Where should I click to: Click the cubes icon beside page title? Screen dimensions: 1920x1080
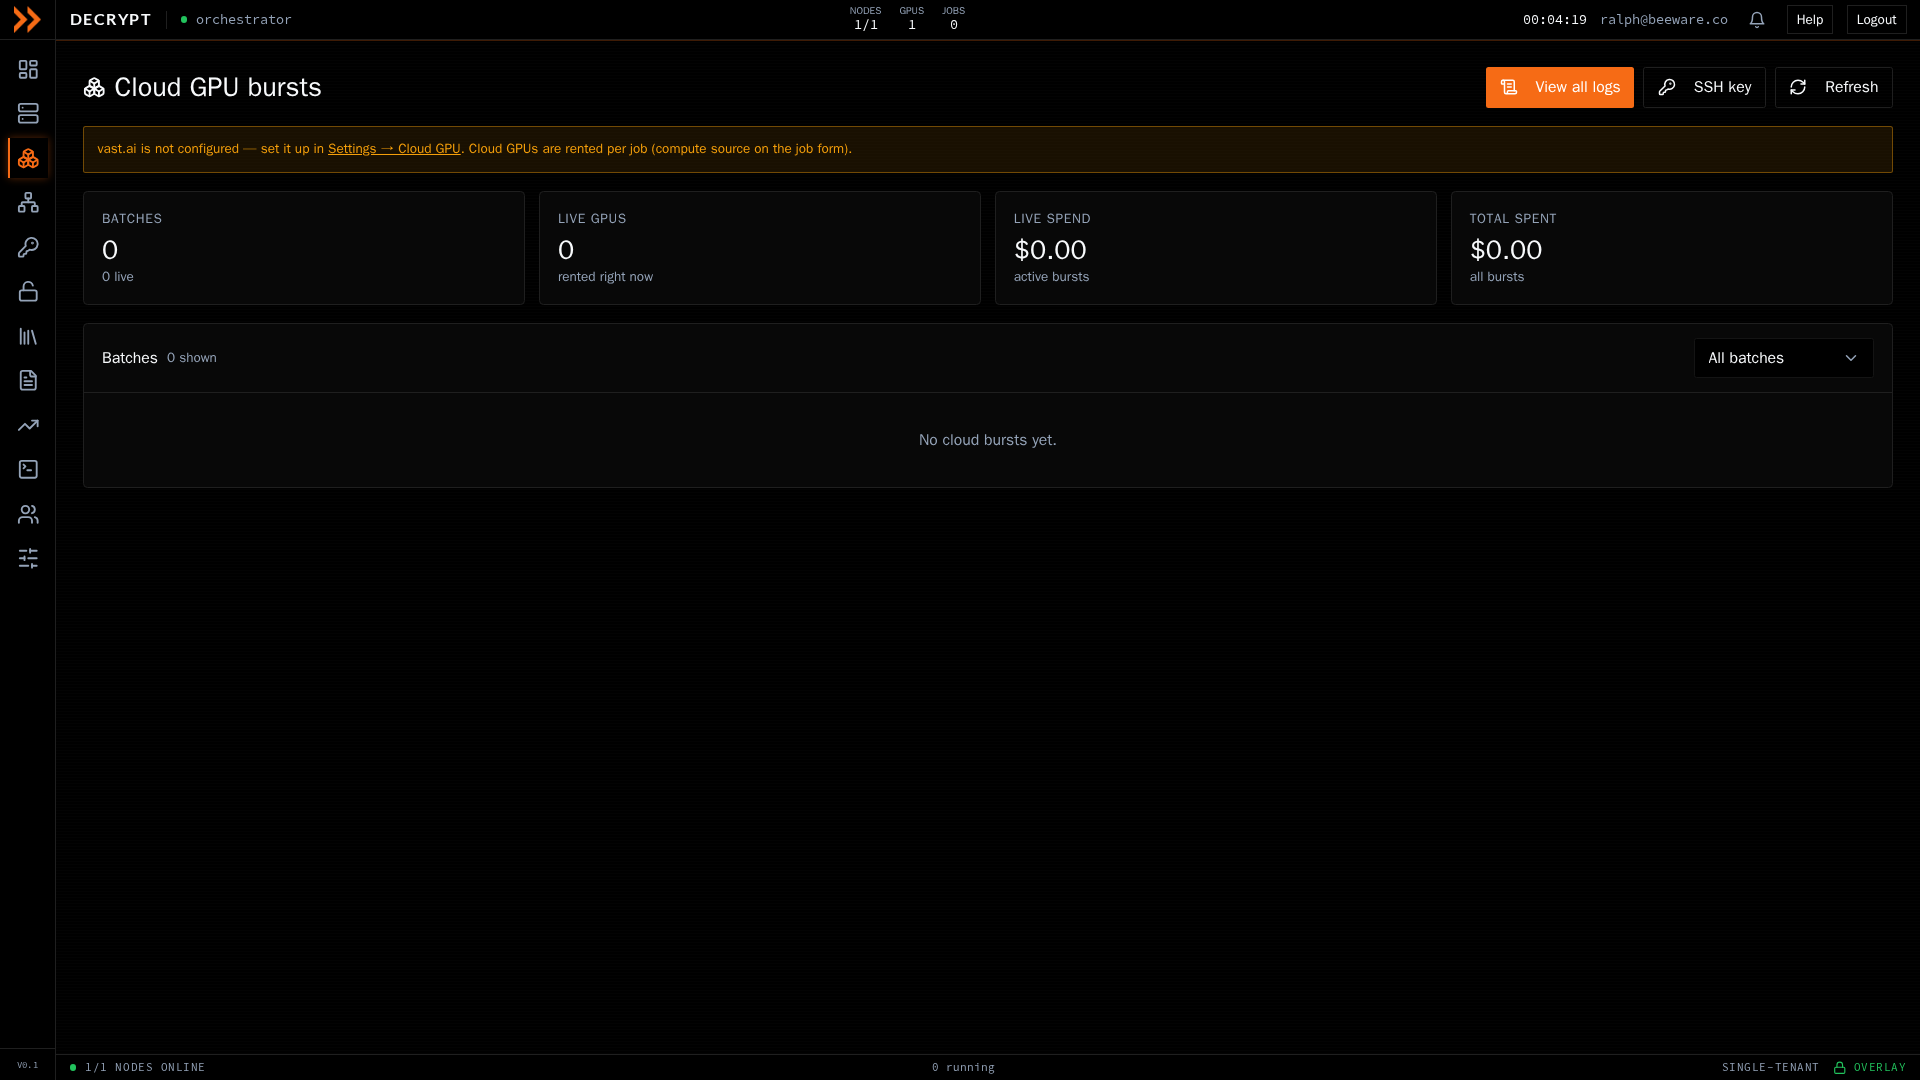pos(94,88)
